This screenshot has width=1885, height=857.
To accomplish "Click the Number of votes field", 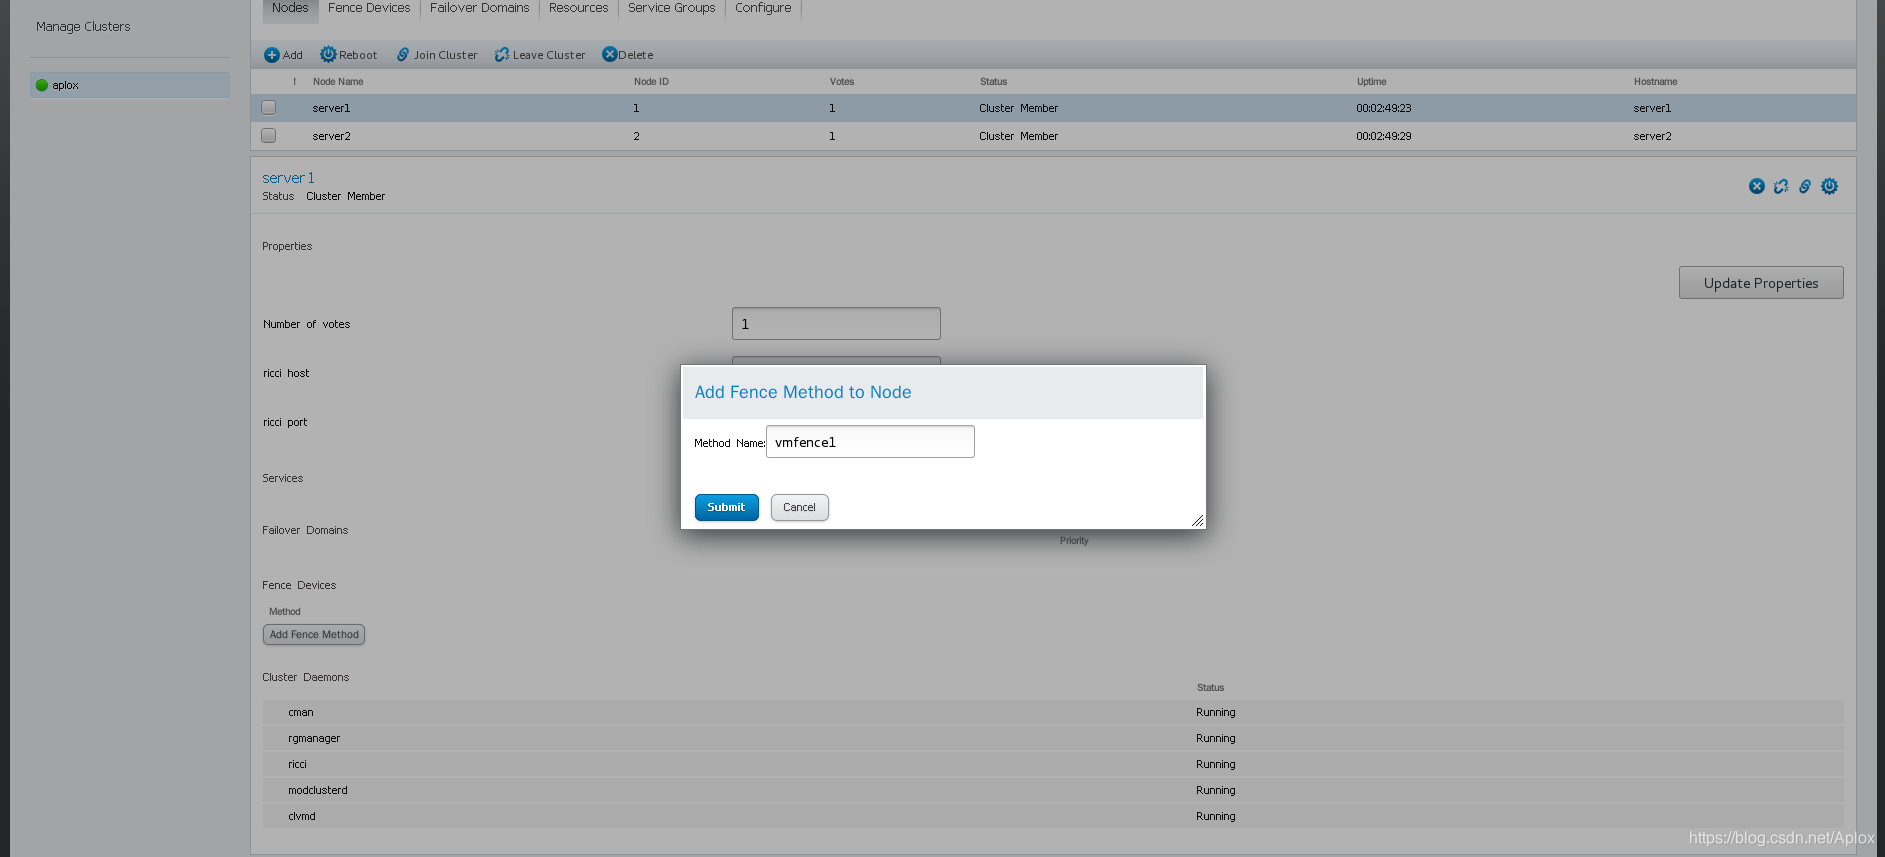I will tap(836, 324).
